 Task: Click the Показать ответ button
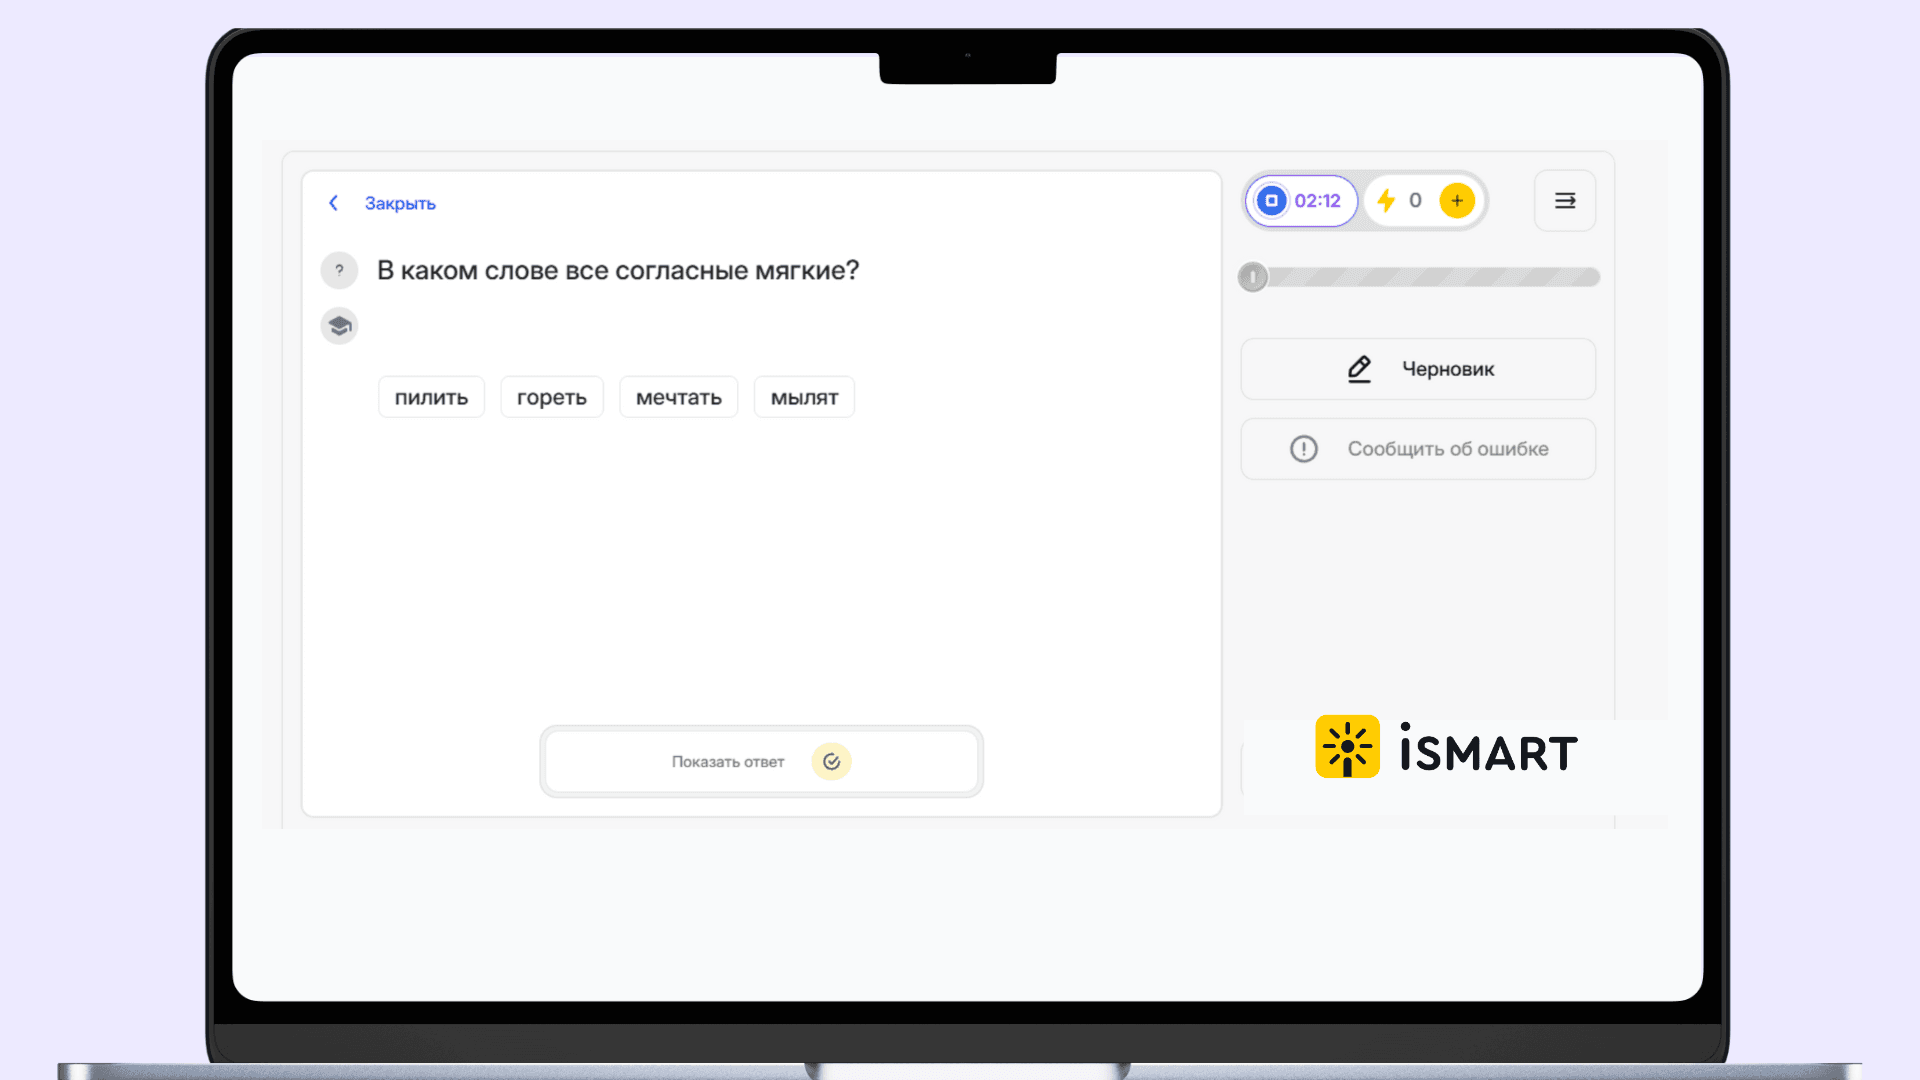click(761, 762)
